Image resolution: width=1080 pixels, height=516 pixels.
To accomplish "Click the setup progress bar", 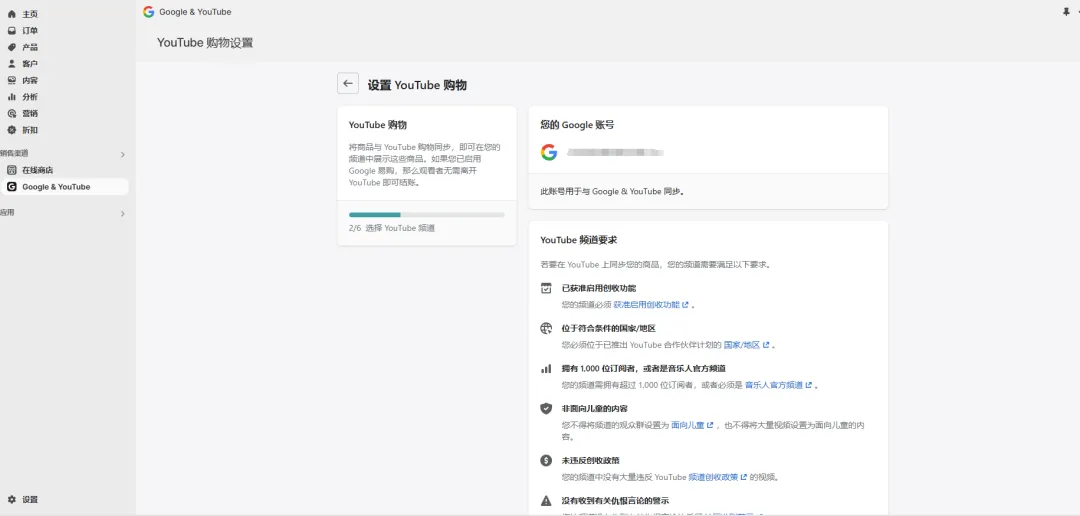I will 426,215.
